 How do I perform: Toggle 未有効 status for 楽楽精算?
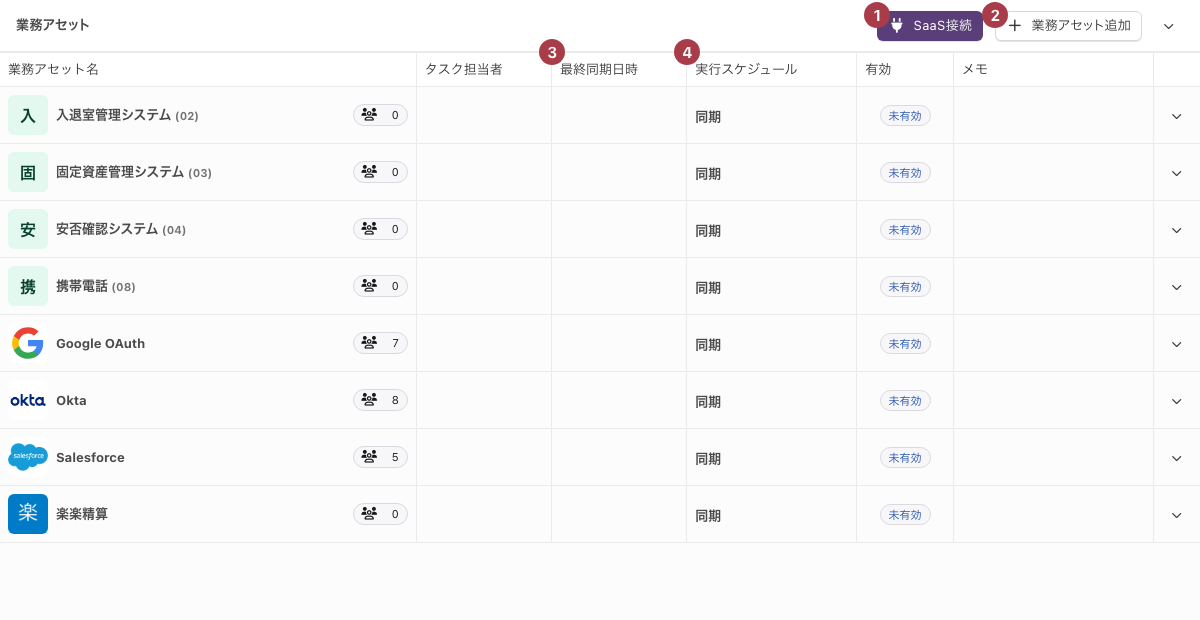[905, 515]
